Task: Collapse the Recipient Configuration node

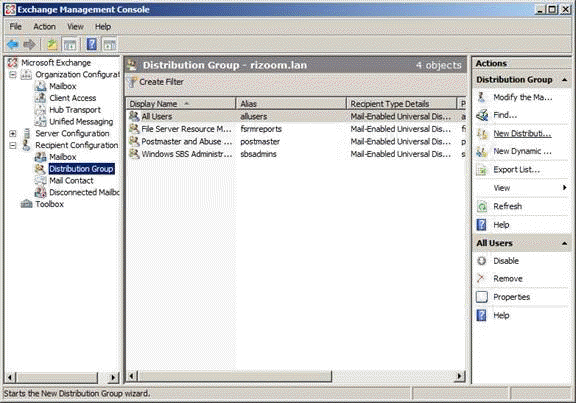Action: (x=13, y=145)
